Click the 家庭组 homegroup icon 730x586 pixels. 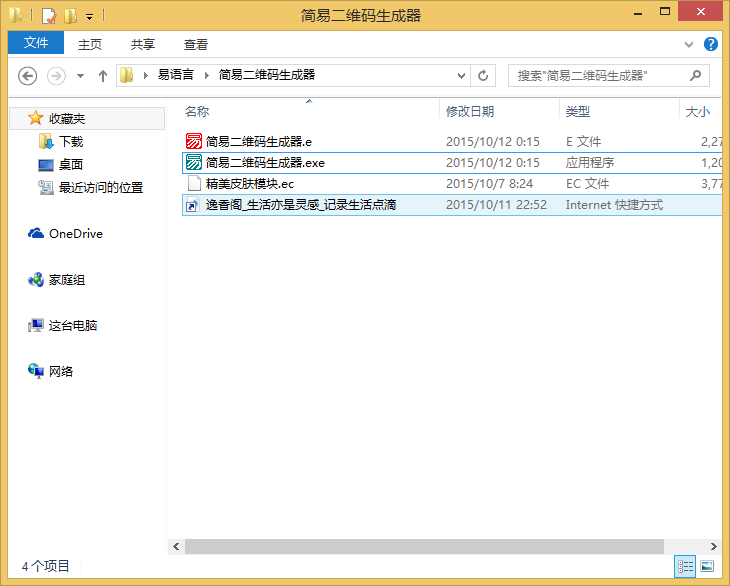point(36,280)
